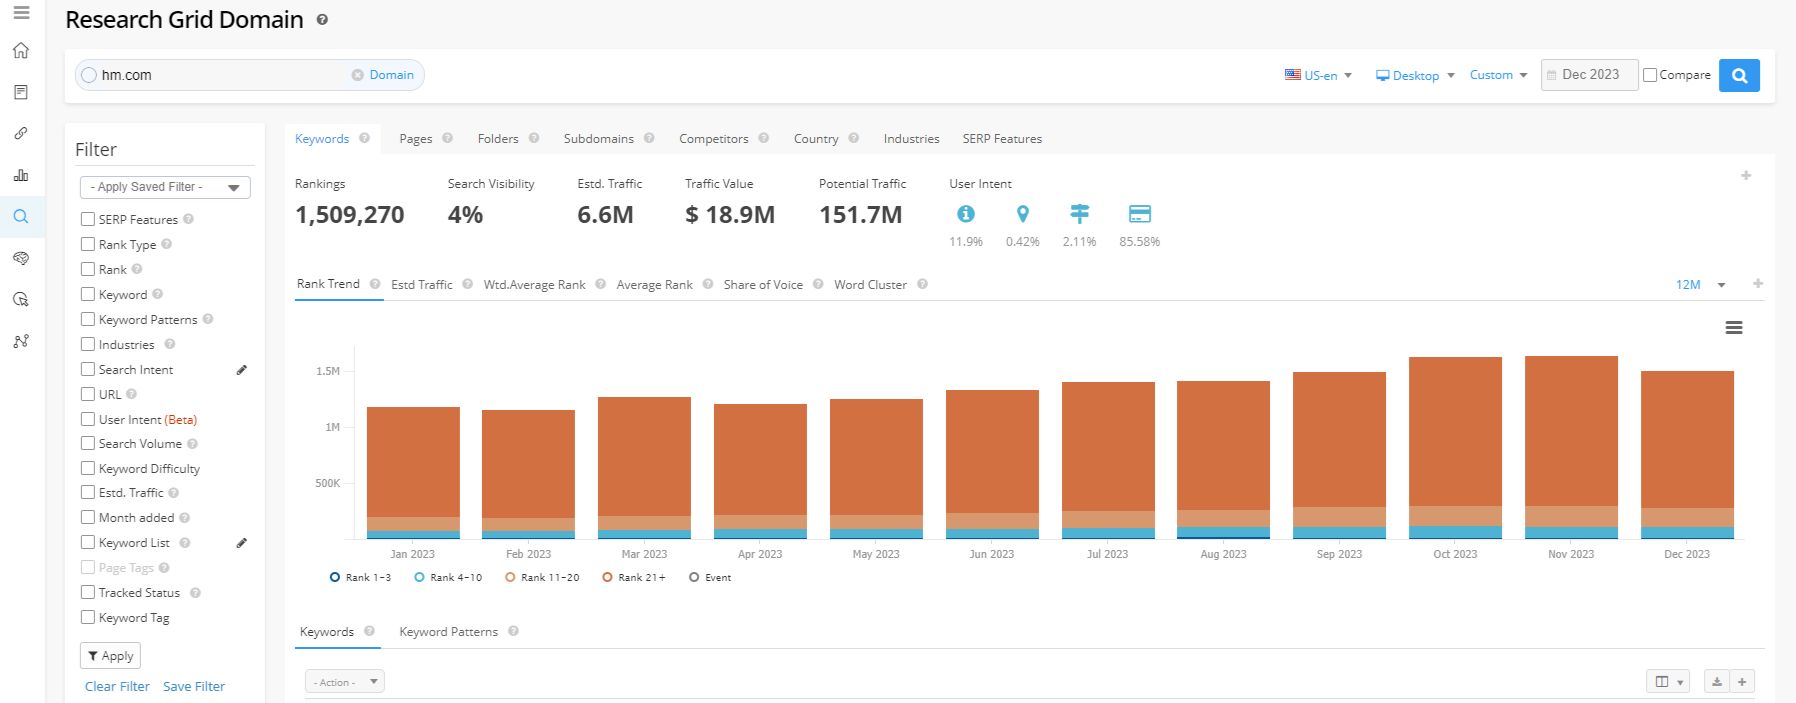Viewport: 1796px width, 703px height.
Task: Enable the Compare checkbox
Action: [x=1650, y=75]
